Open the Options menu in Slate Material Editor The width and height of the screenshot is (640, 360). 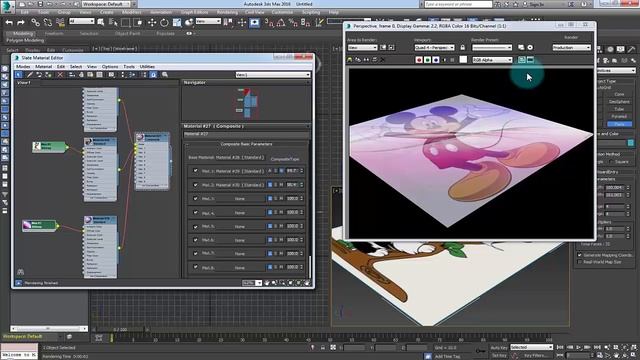[110, 67]
